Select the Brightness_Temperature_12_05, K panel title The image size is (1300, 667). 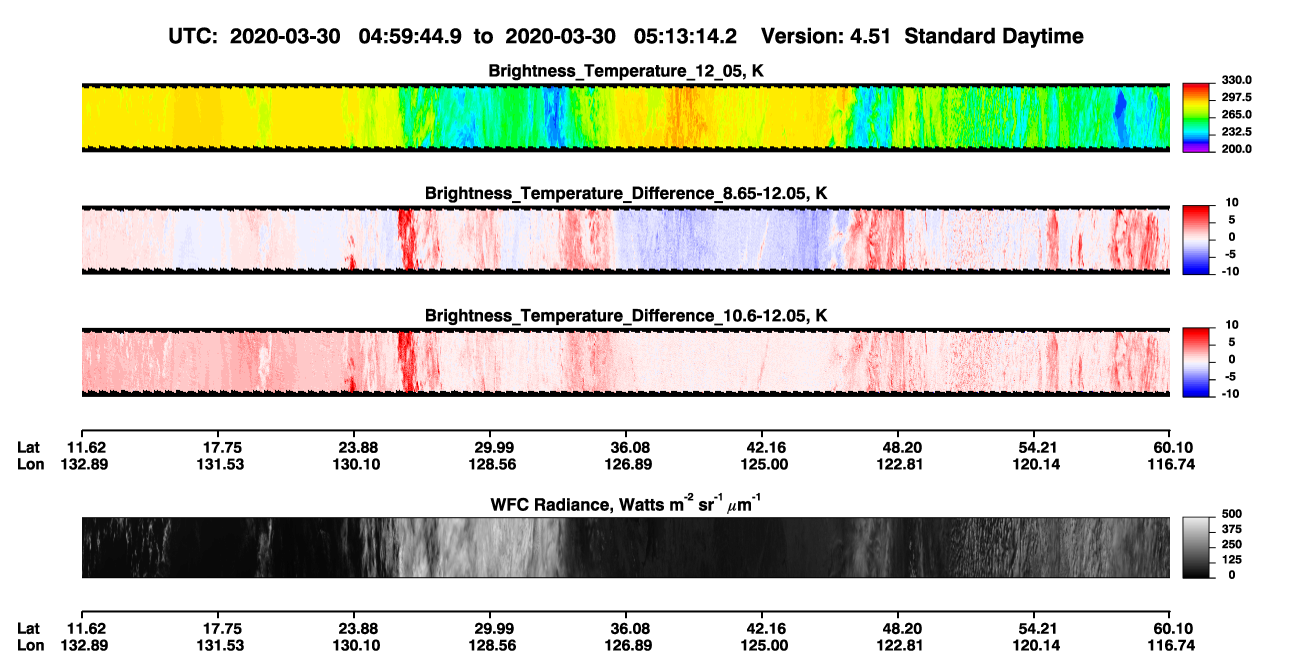pos(626,71)
